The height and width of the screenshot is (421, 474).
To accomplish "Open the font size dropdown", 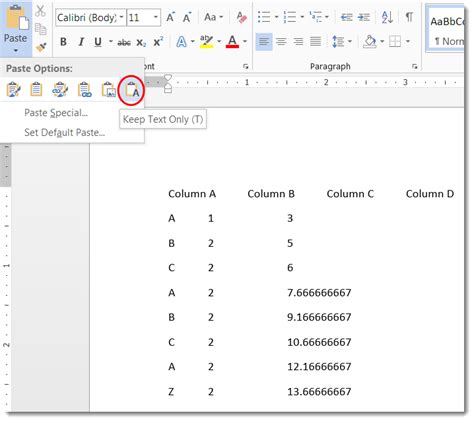I will 155,17.
